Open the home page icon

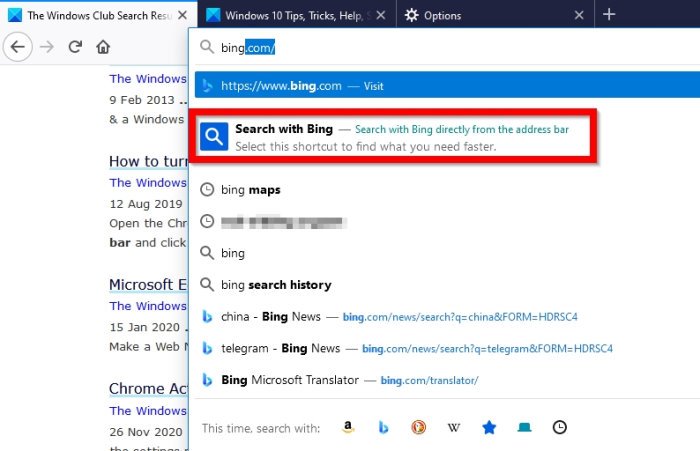coord(103,46)
